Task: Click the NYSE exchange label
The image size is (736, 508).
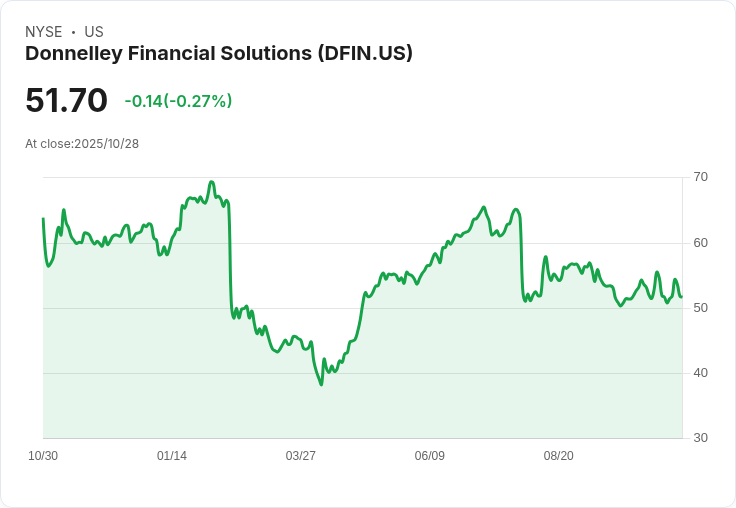Action: coord(44,32)
